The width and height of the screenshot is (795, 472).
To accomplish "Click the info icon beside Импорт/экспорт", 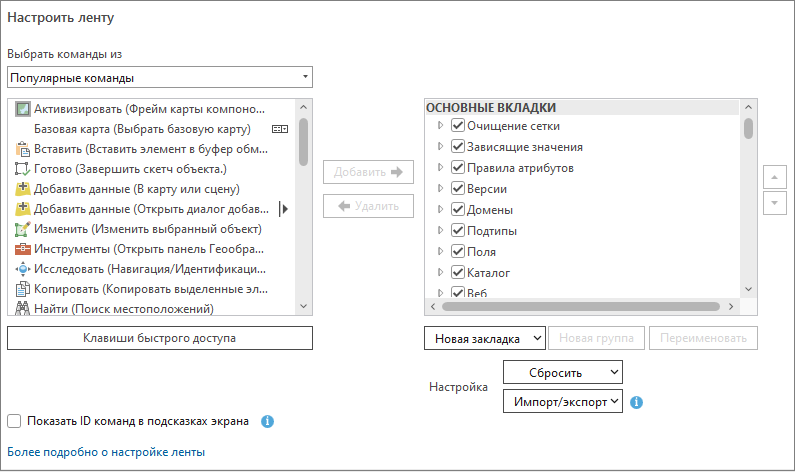I will [x=636, y=403].
